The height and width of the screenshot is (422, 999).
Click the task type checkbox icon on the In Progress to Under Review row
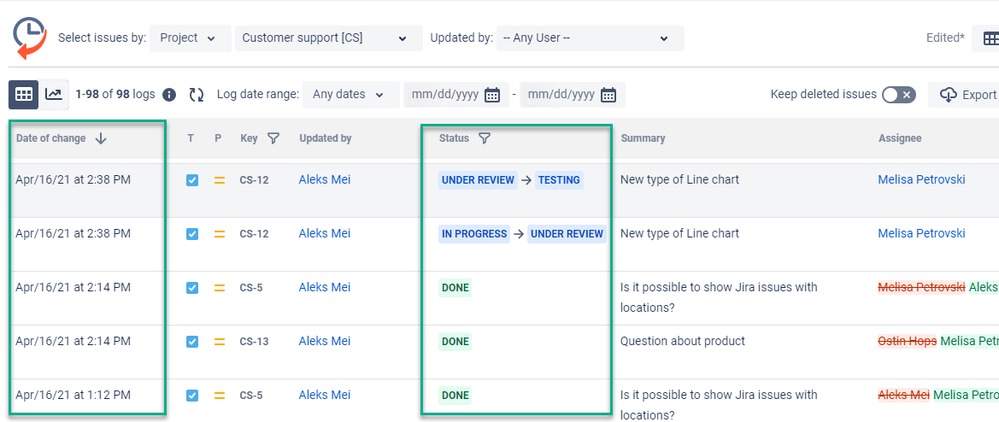(192, 234)
